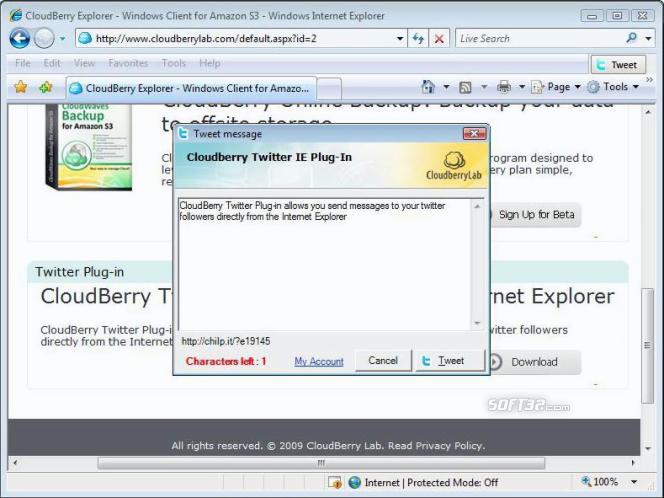This screenshot has width=664, height=498.
Task: Click the Tweet toolbar button in IE
Action: point(617,65)
